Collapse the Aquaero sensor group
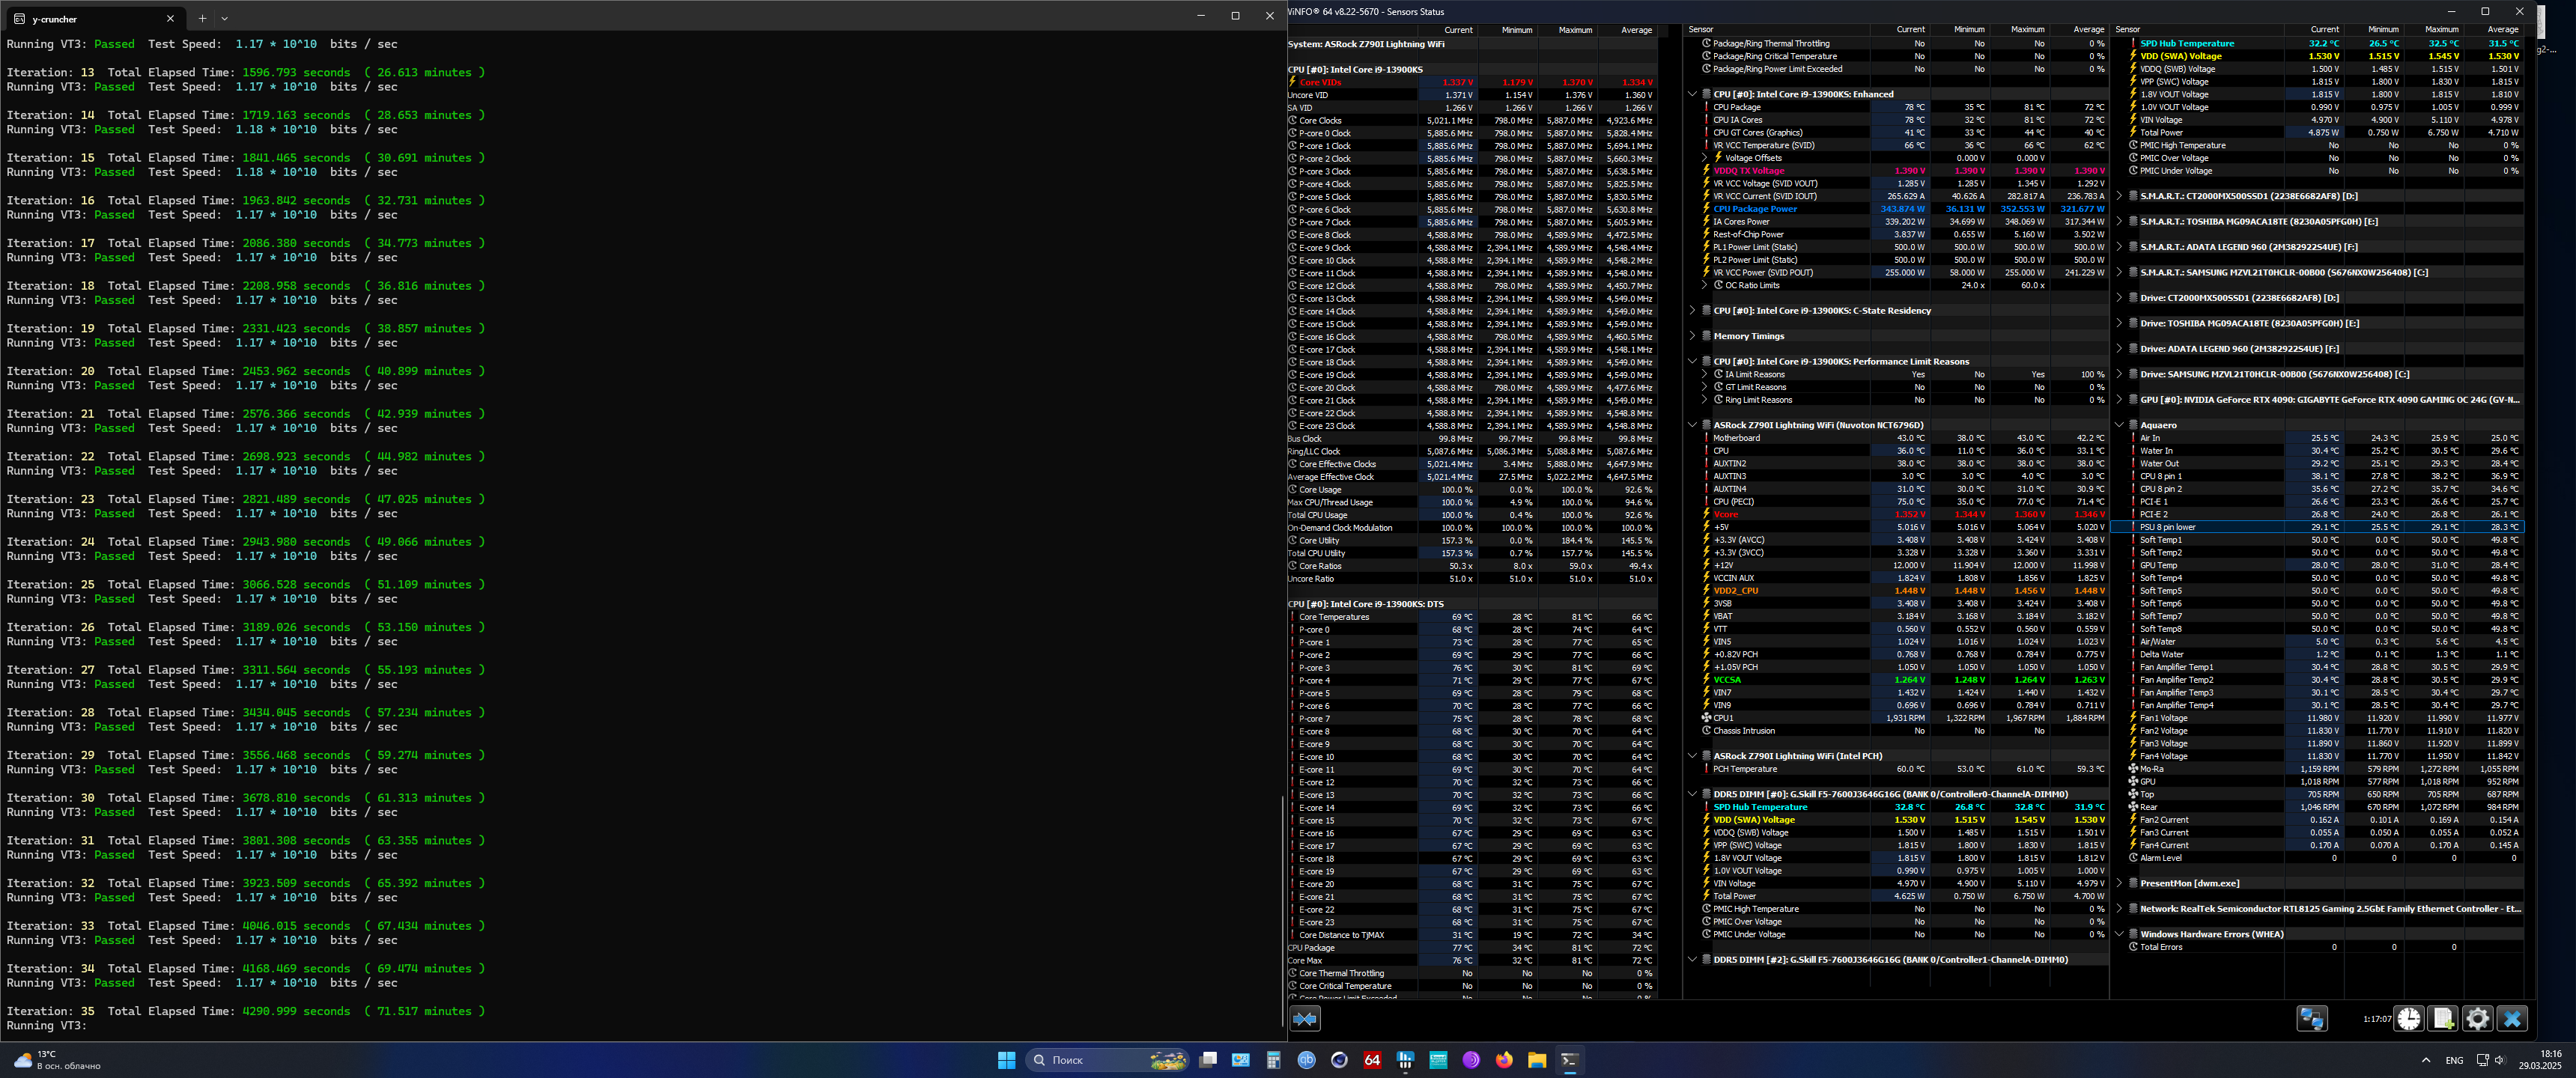Image resolution: width=2576 pixels, height=1078 pixels. pos(2119,425)
